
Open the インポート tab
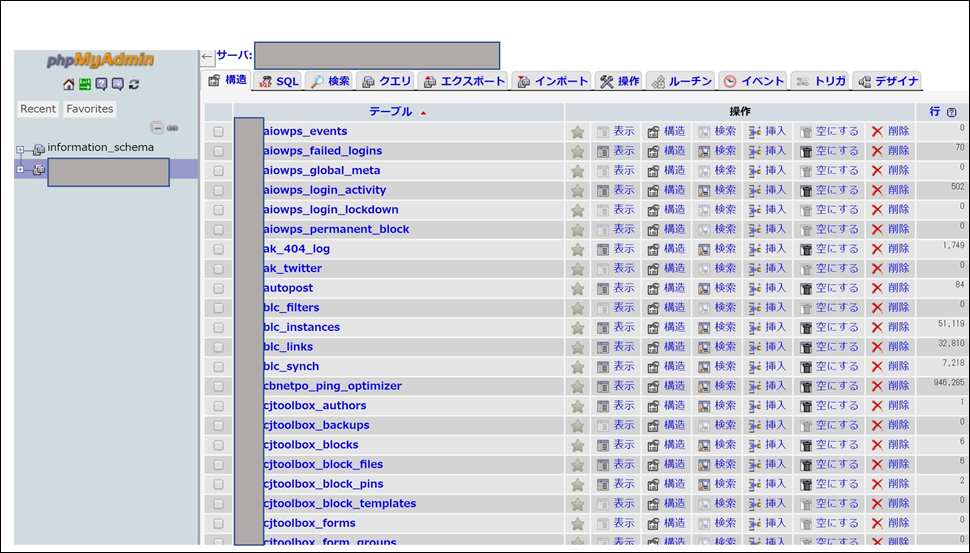(552, 82)
